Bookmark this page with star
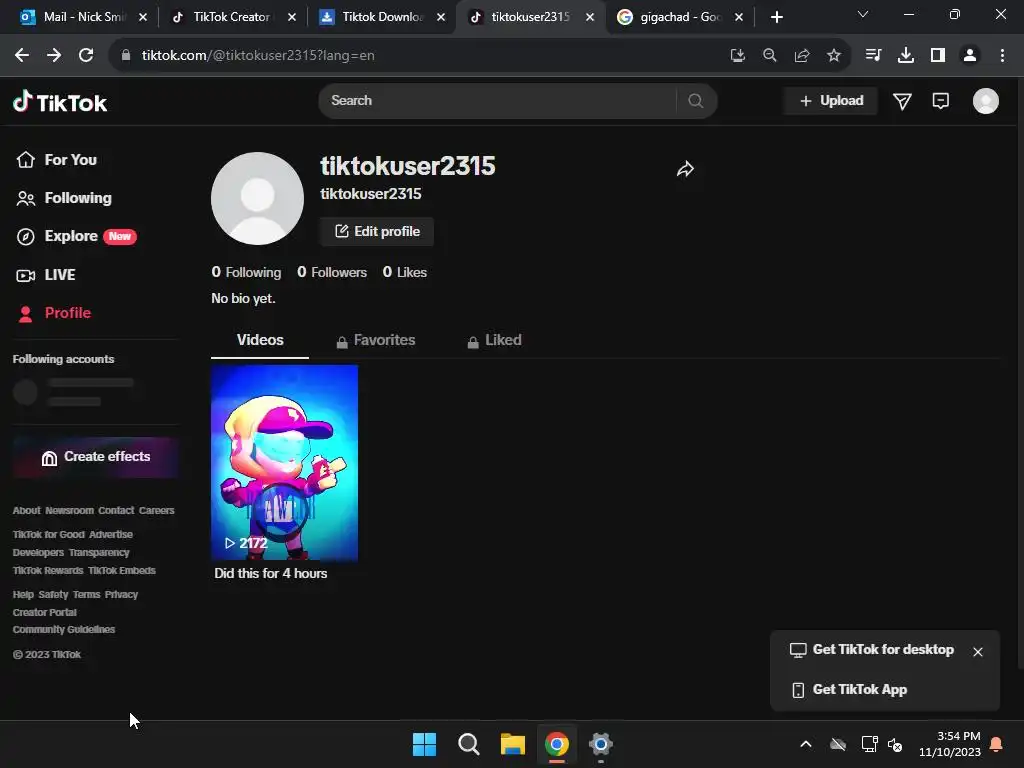Image resolution: width=1024 pixels, height=768 pixels. (x=834, y=56)
